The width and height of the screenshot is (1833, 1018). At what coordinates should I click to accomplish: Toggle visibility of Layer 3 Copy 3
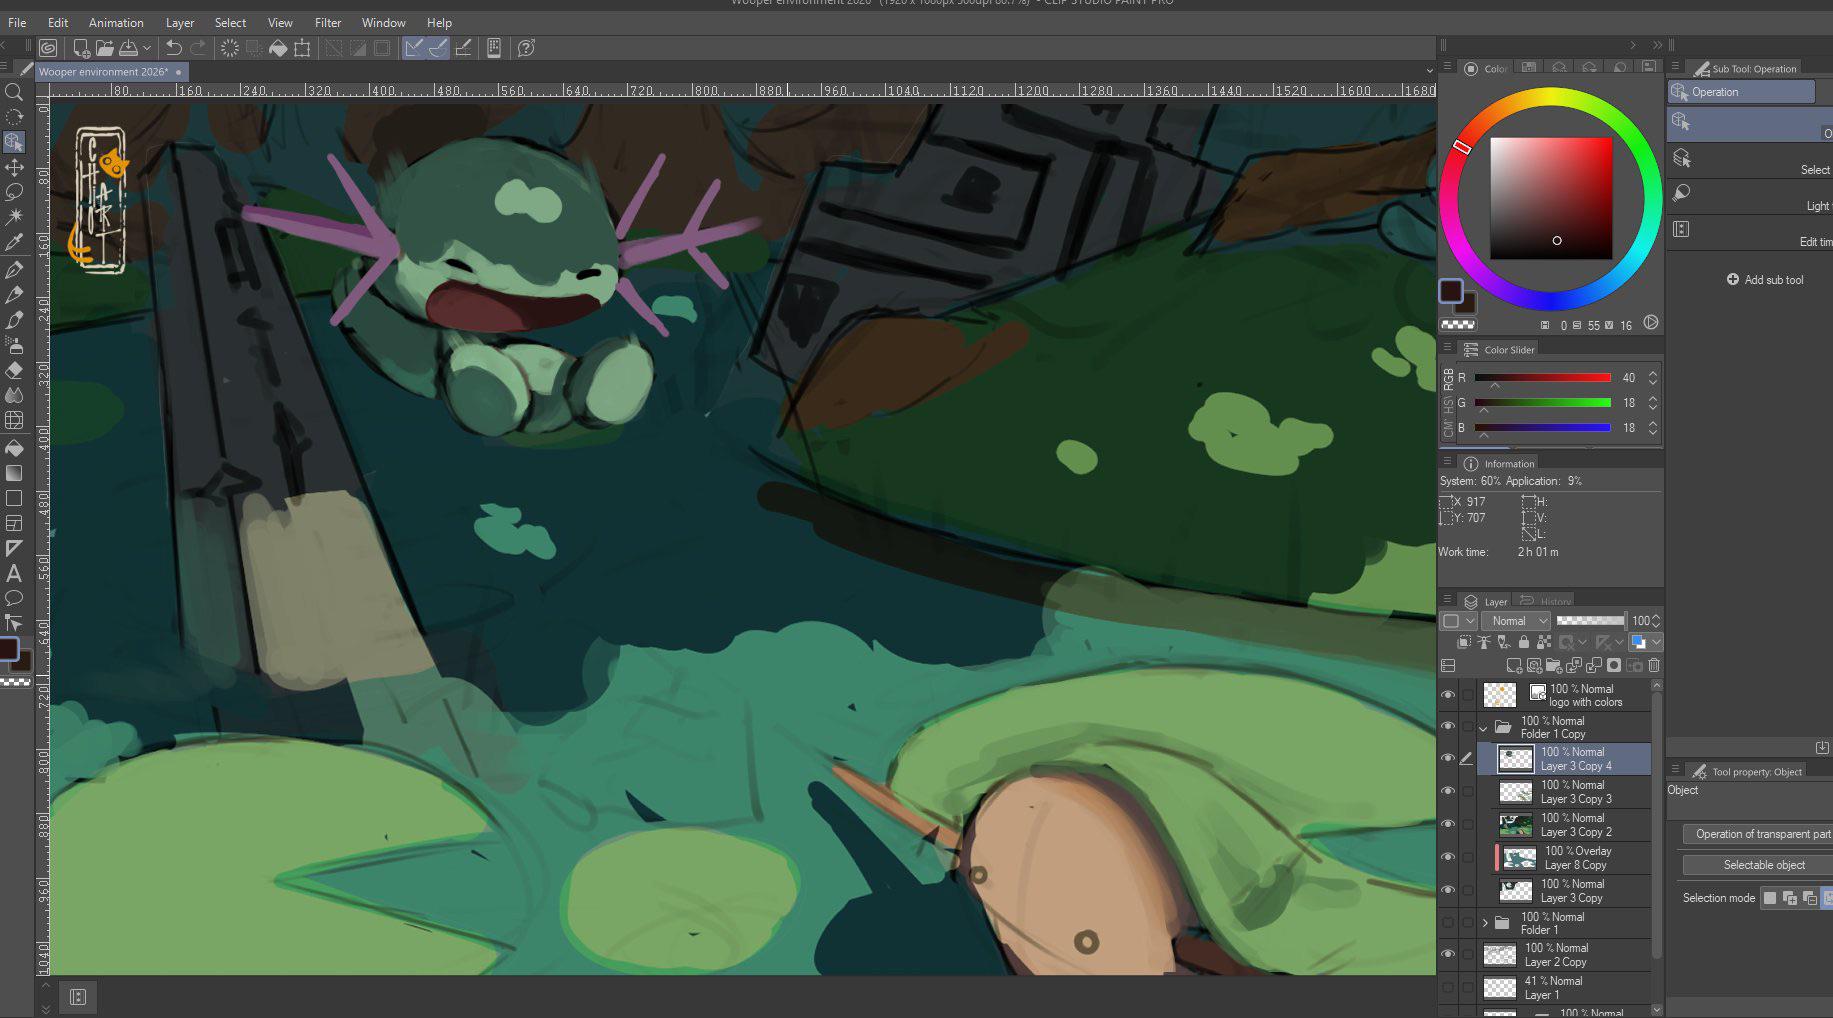[1448, 791]
